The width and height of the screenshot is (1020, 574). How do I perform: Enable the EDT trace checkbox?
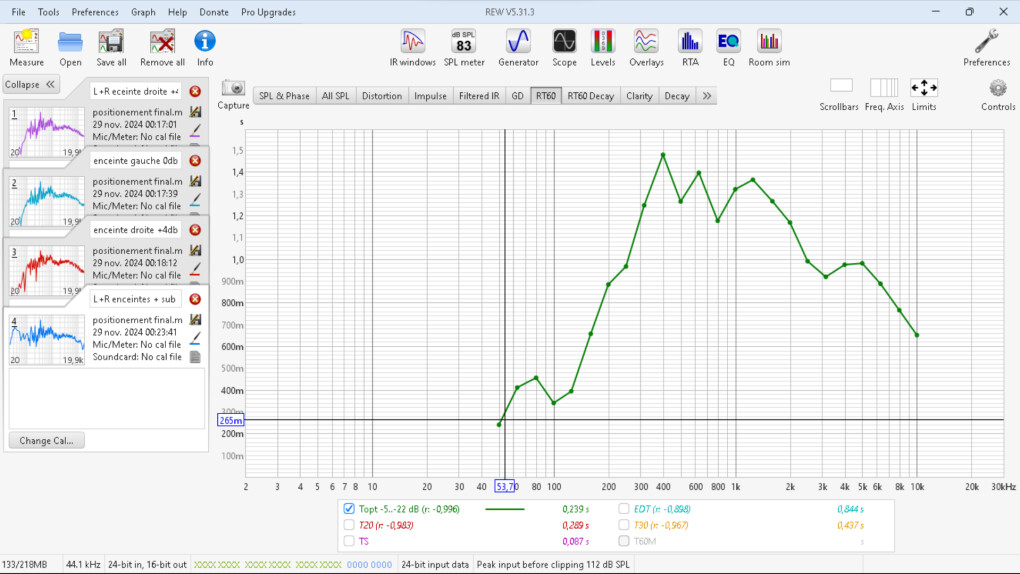(x=624, y=509)
